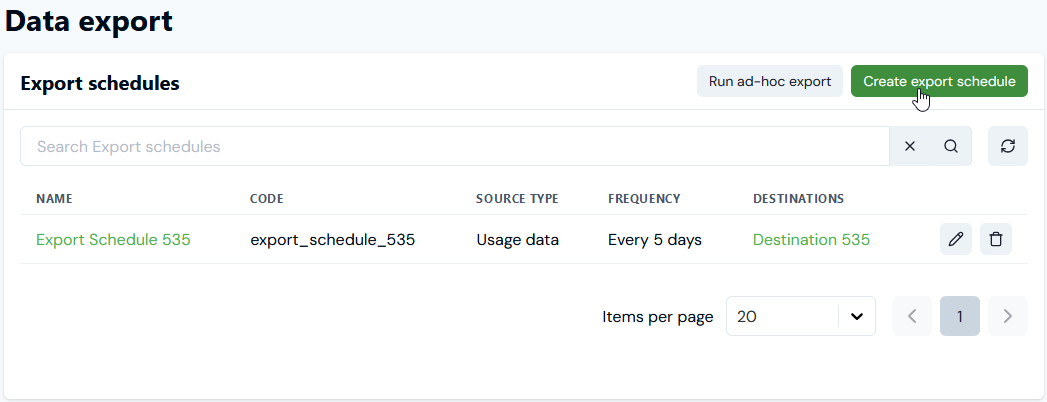The image size is (1047, 402).
Task: Clear the search field with the X icon
Action: (x=909, y=146)
